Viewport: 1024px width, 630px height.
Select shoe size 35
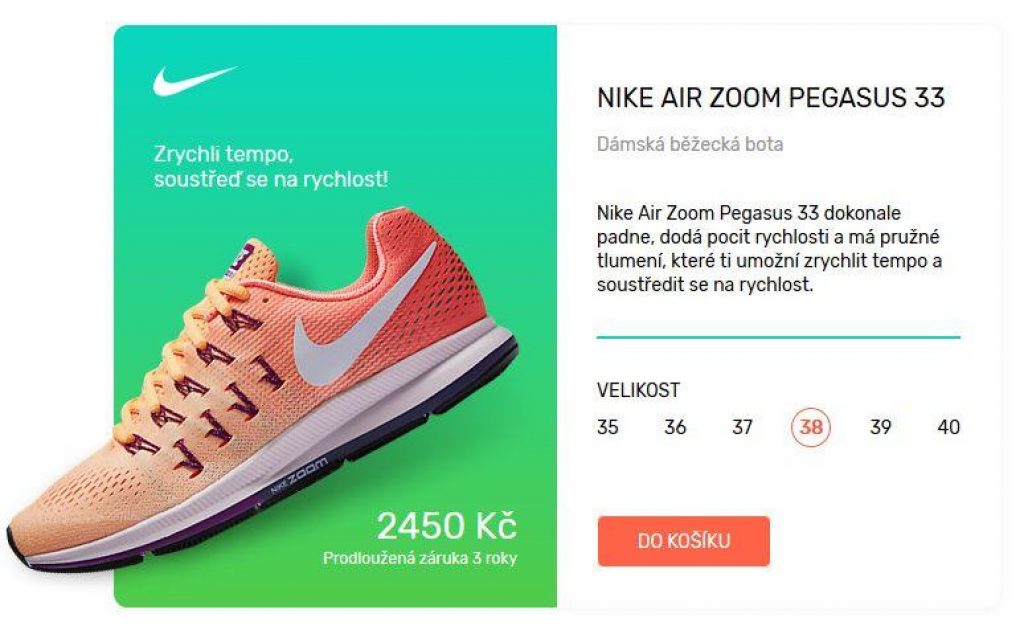(607, 427)
